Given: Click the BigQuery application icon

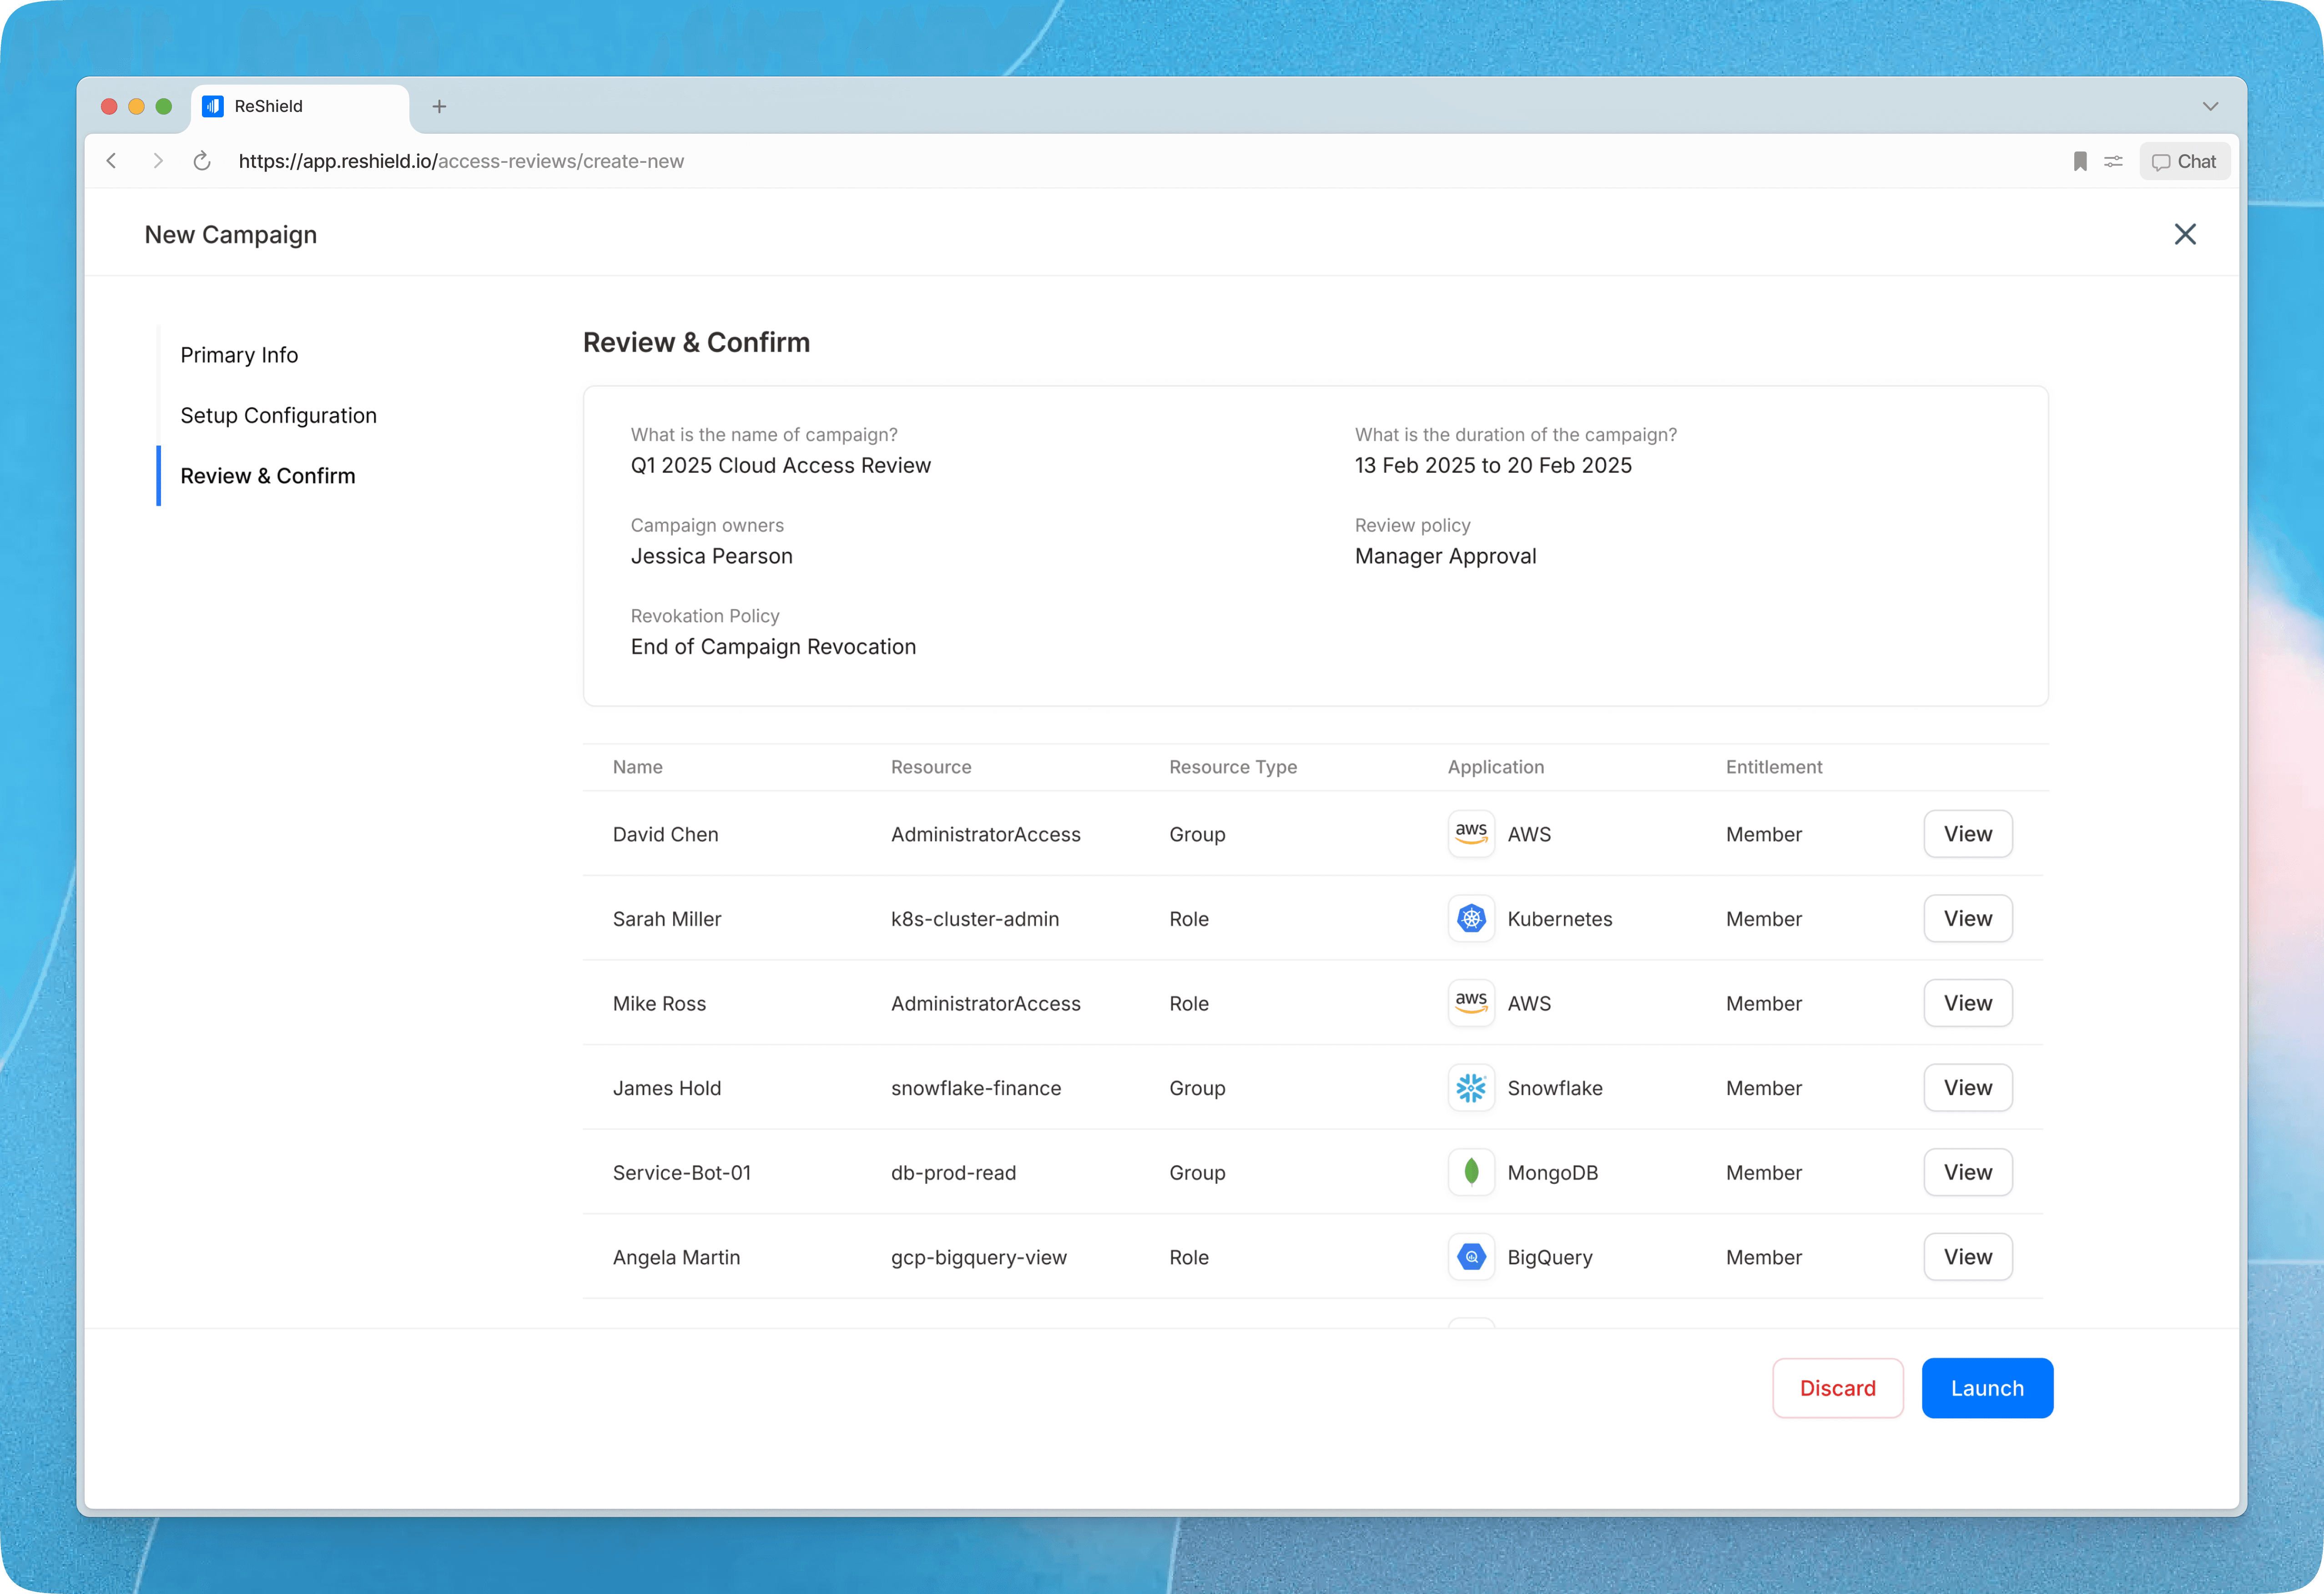Looking at the screenshot, I should coord(1471,1257).
